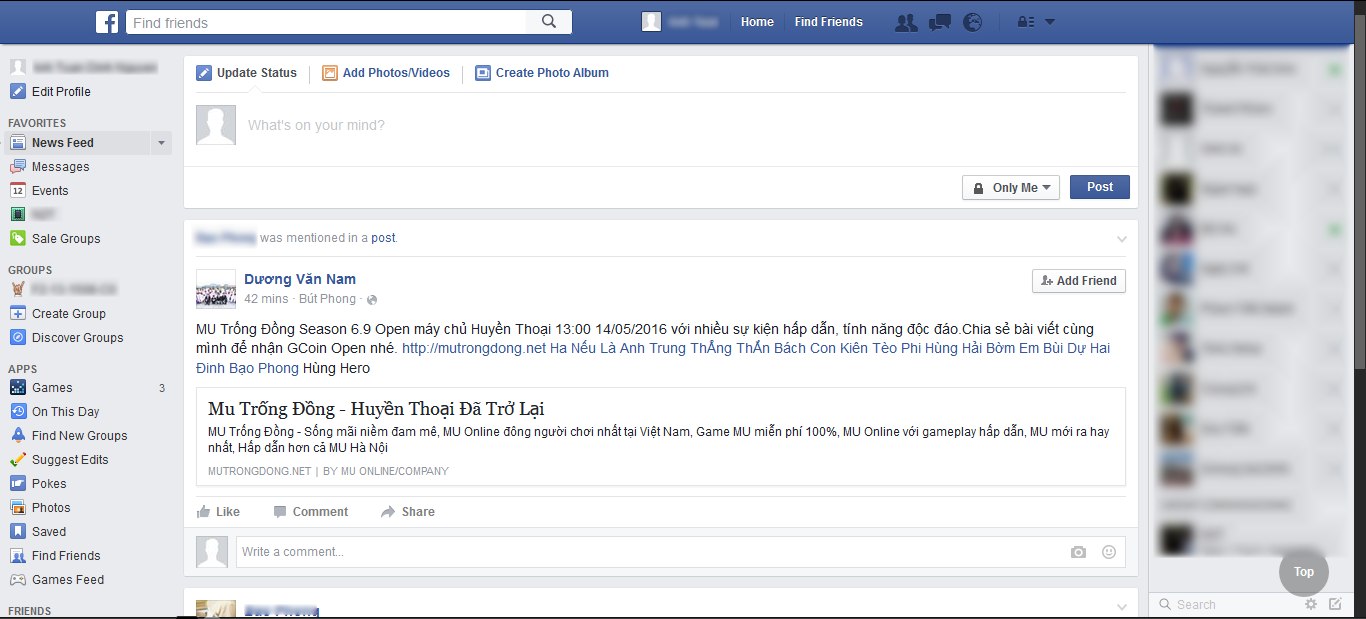Viewport: 1366px width, 619px height.
Task: Open Events in the sidebar
Action: 50,191
